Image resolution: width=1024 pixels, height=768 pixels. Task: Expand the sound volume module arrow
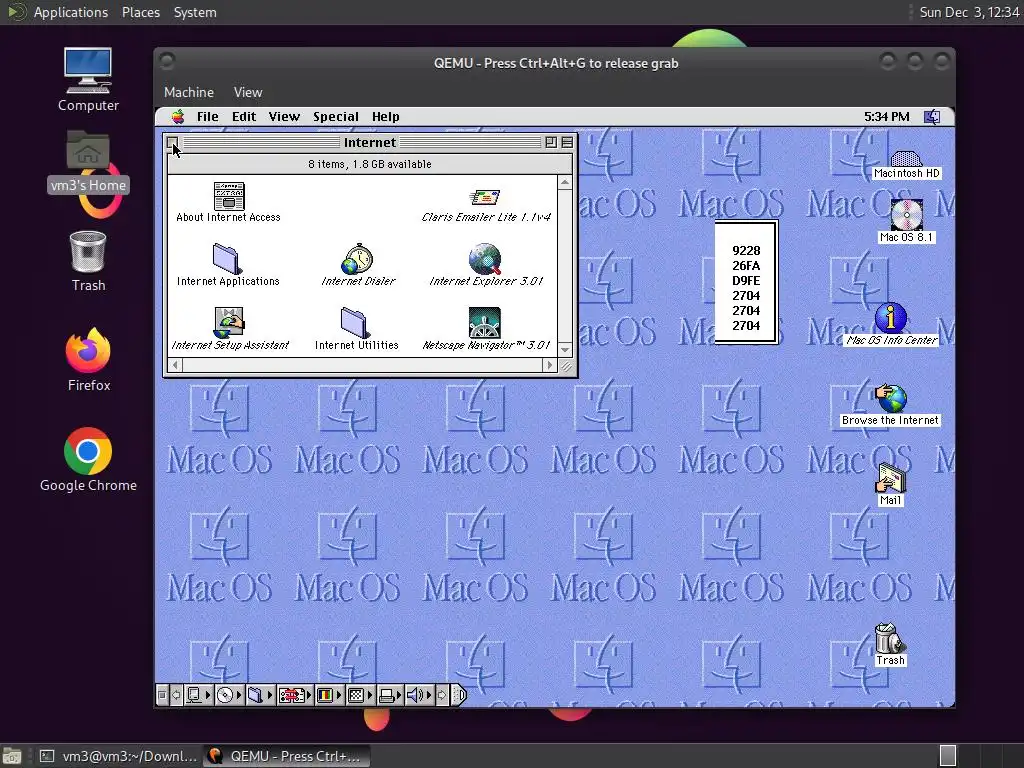tap(429, 695)
